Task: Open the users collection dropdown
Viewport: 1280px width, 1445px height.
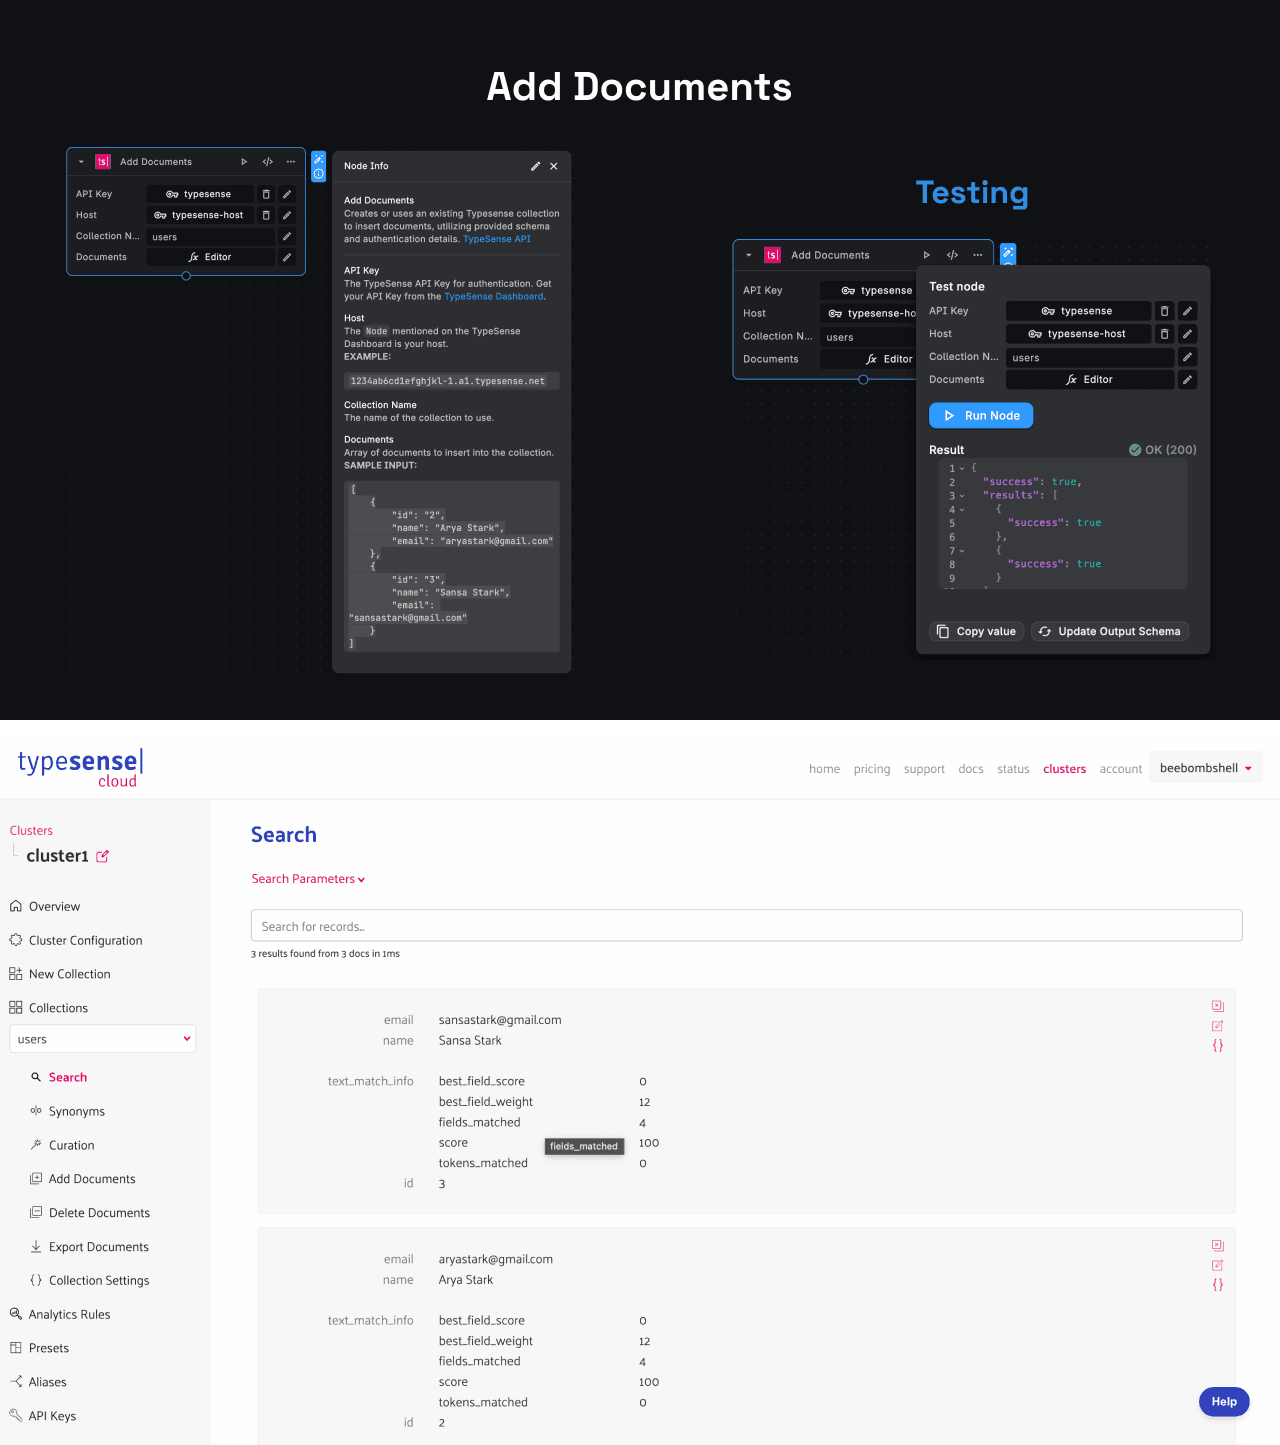Action: click(103, 1039)
